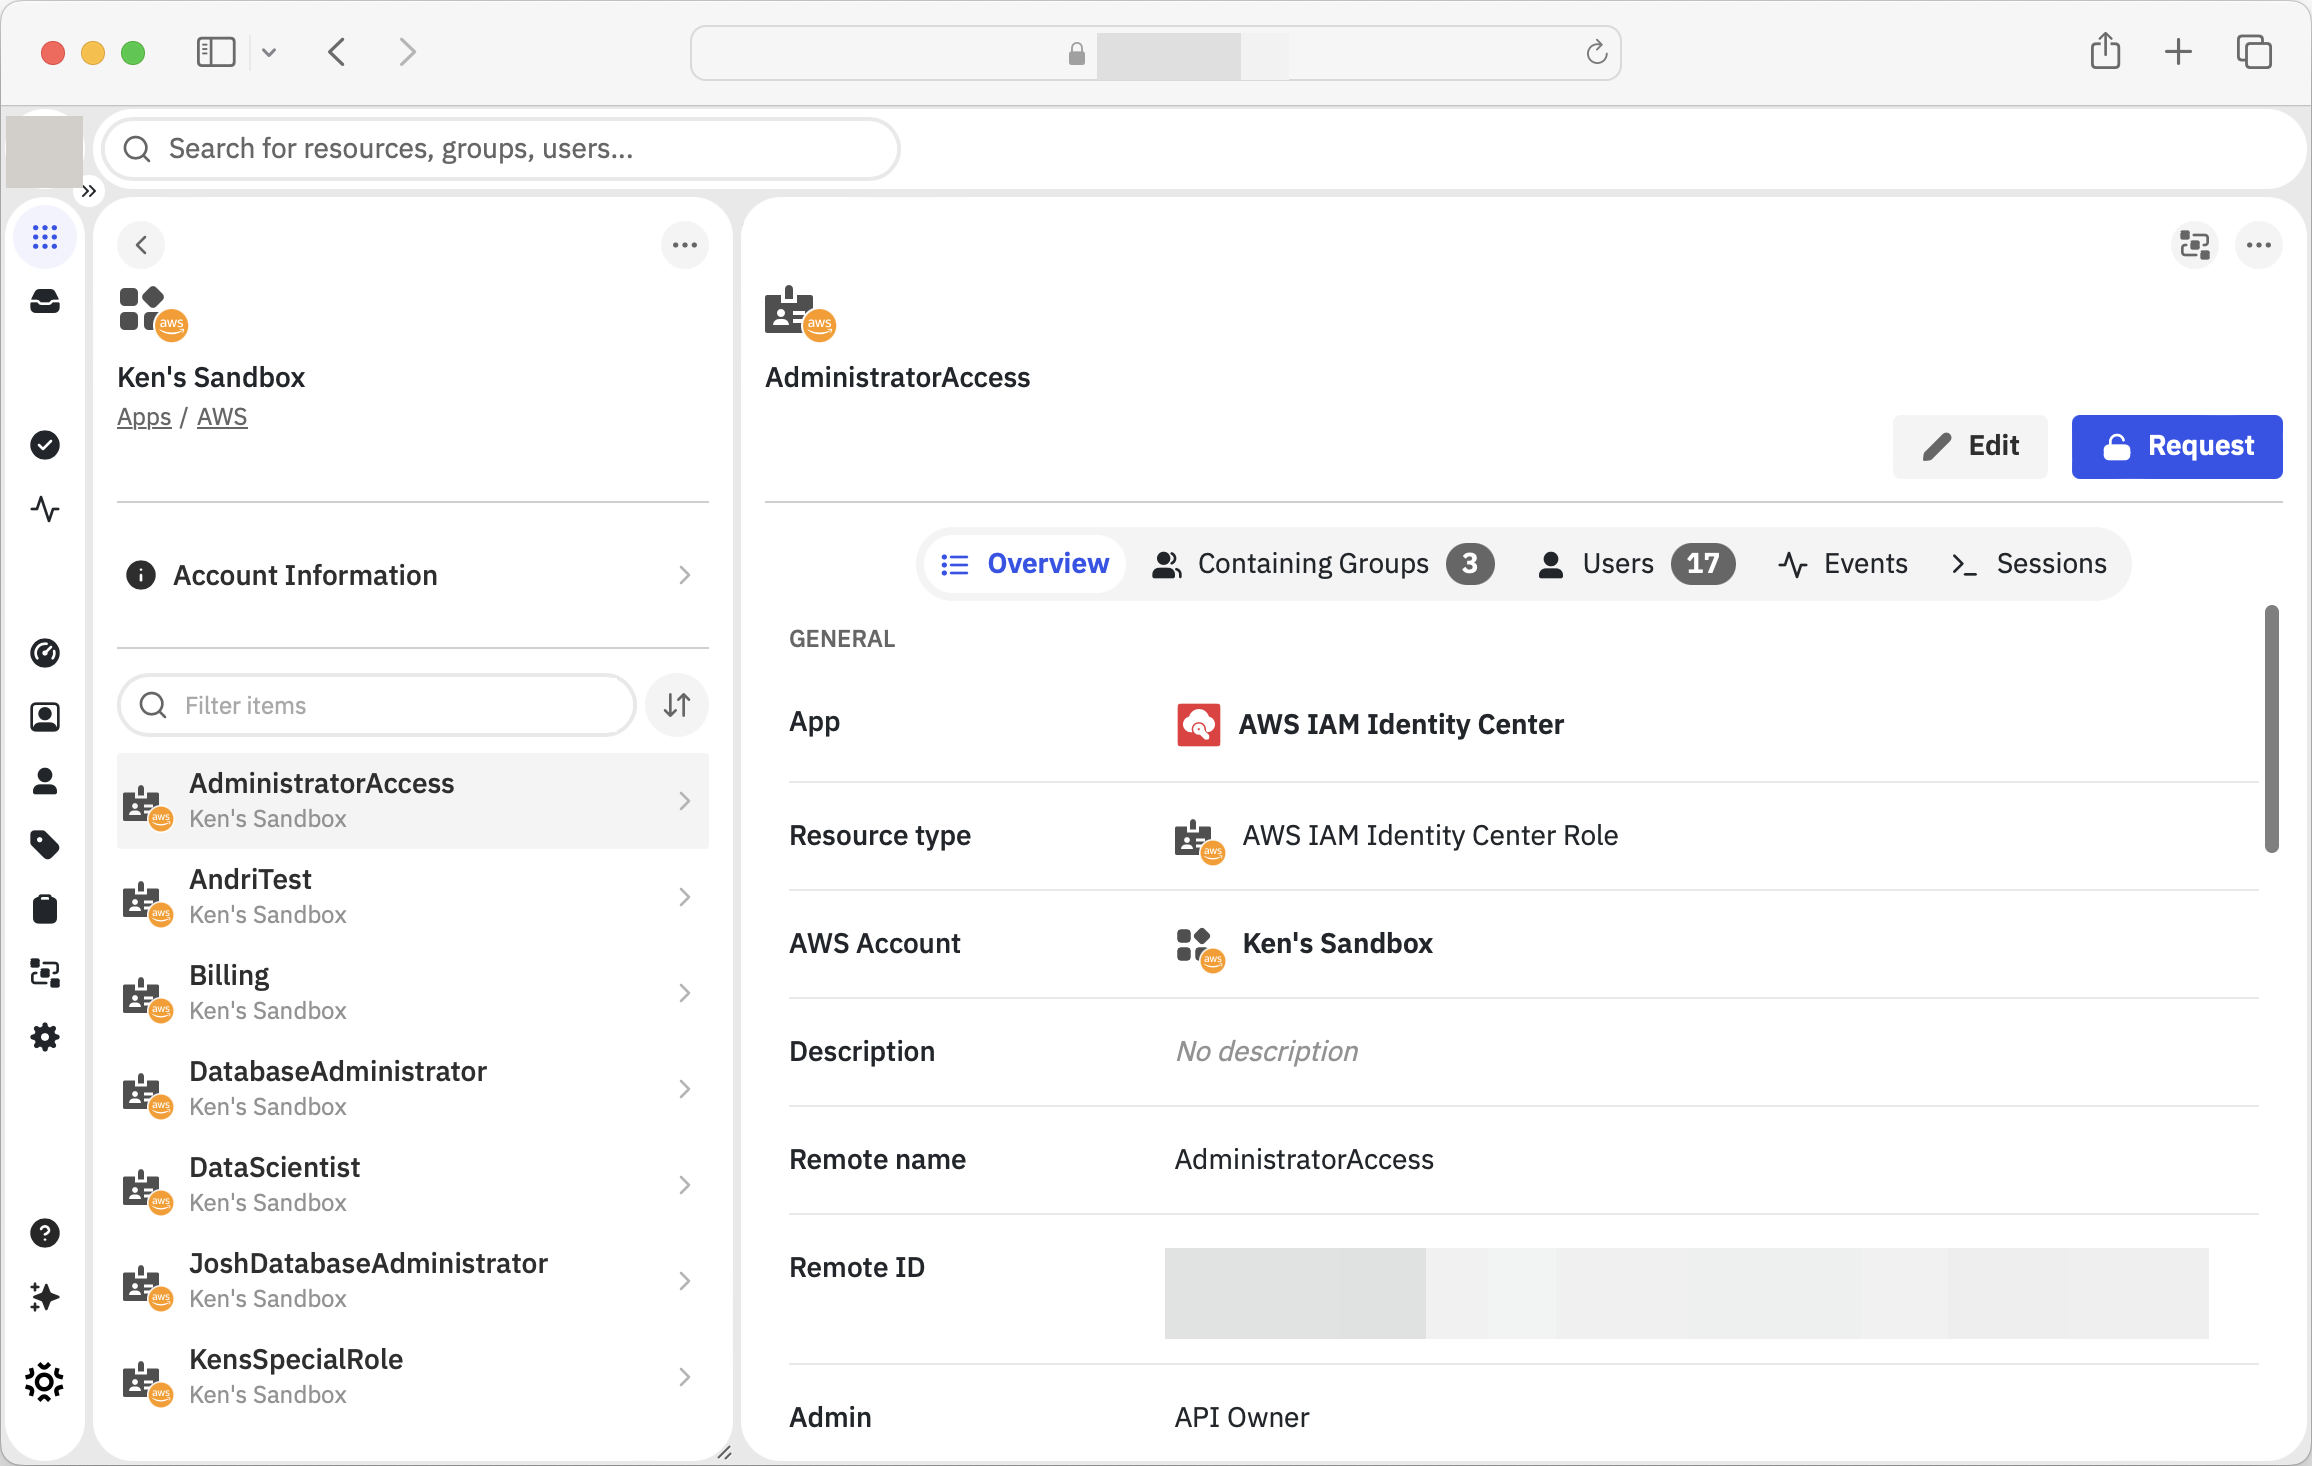Screen dimensions: 2312x1466
Task: Open graph view icon in detail header
Action: click(2195, 245)
